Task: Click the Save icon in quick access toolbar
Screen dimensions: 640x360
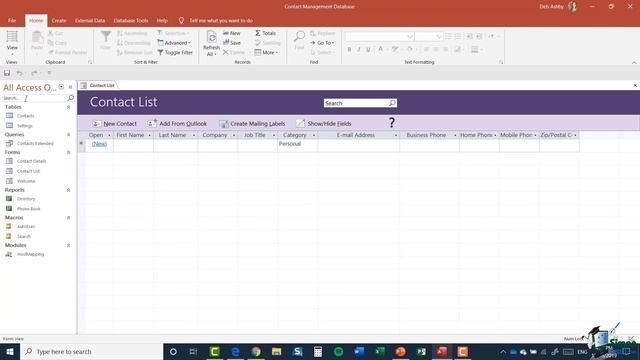Action: (7, 73)
